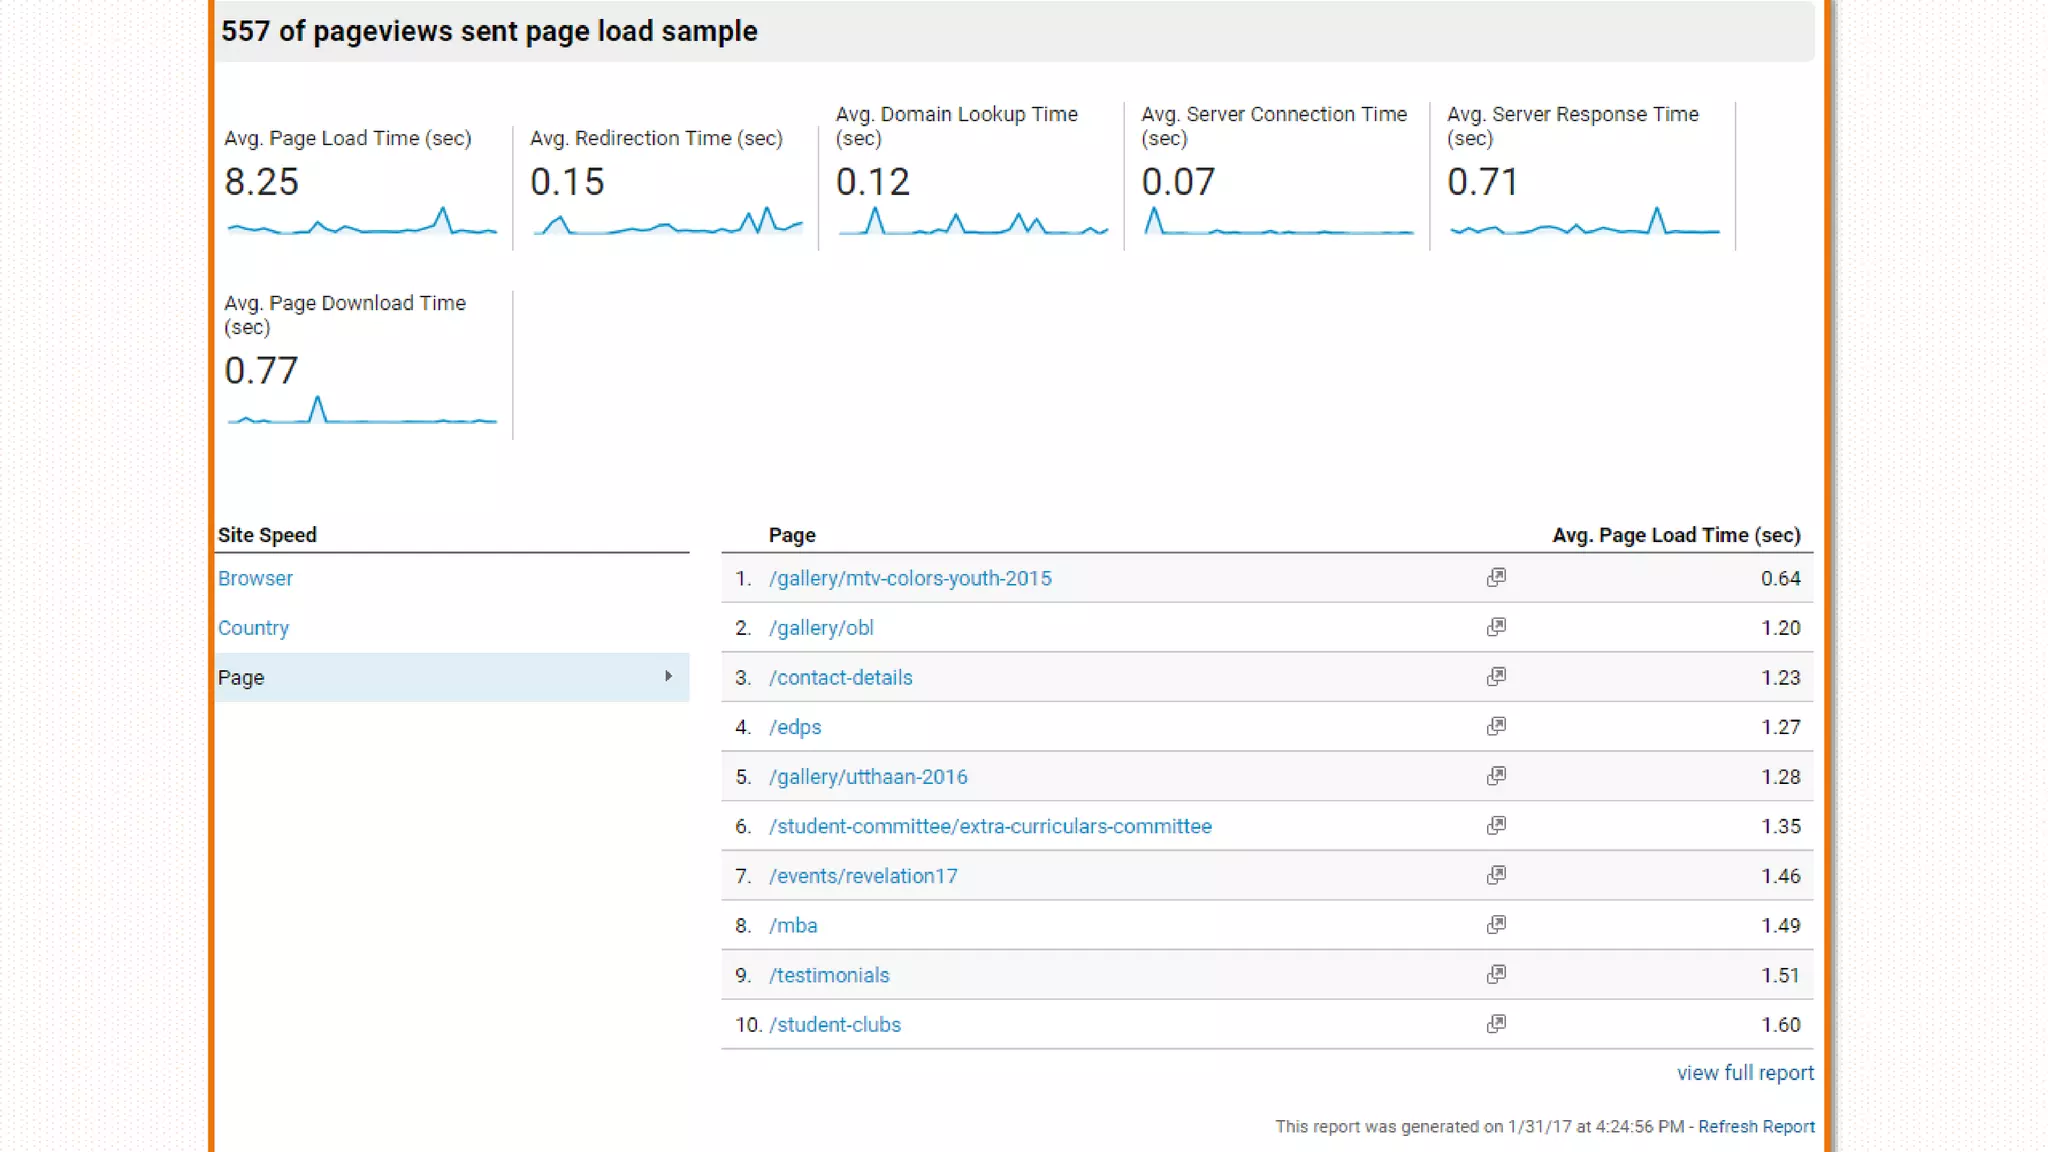Select Country in Site Speed list
This screenshot has width=2048, height=1152.
[253, 628]
